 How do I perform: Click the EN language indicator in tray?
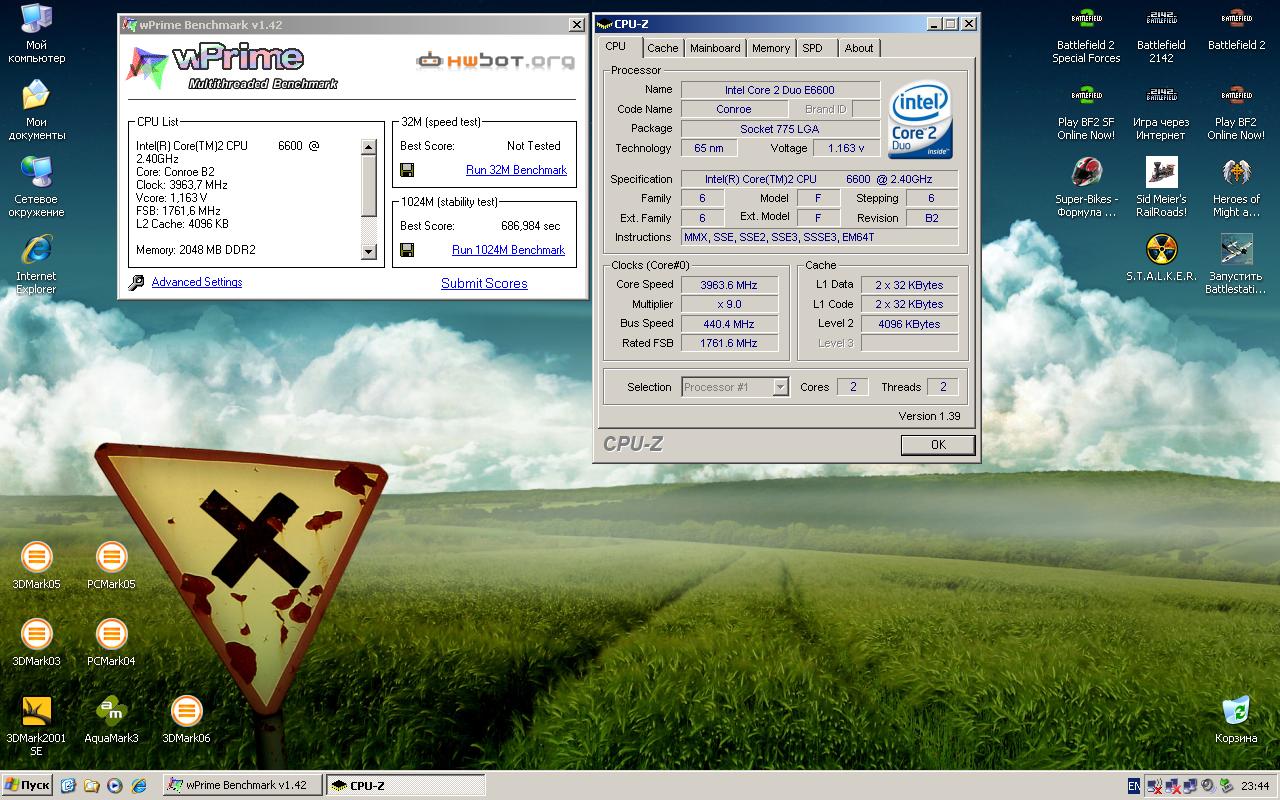1134,786
